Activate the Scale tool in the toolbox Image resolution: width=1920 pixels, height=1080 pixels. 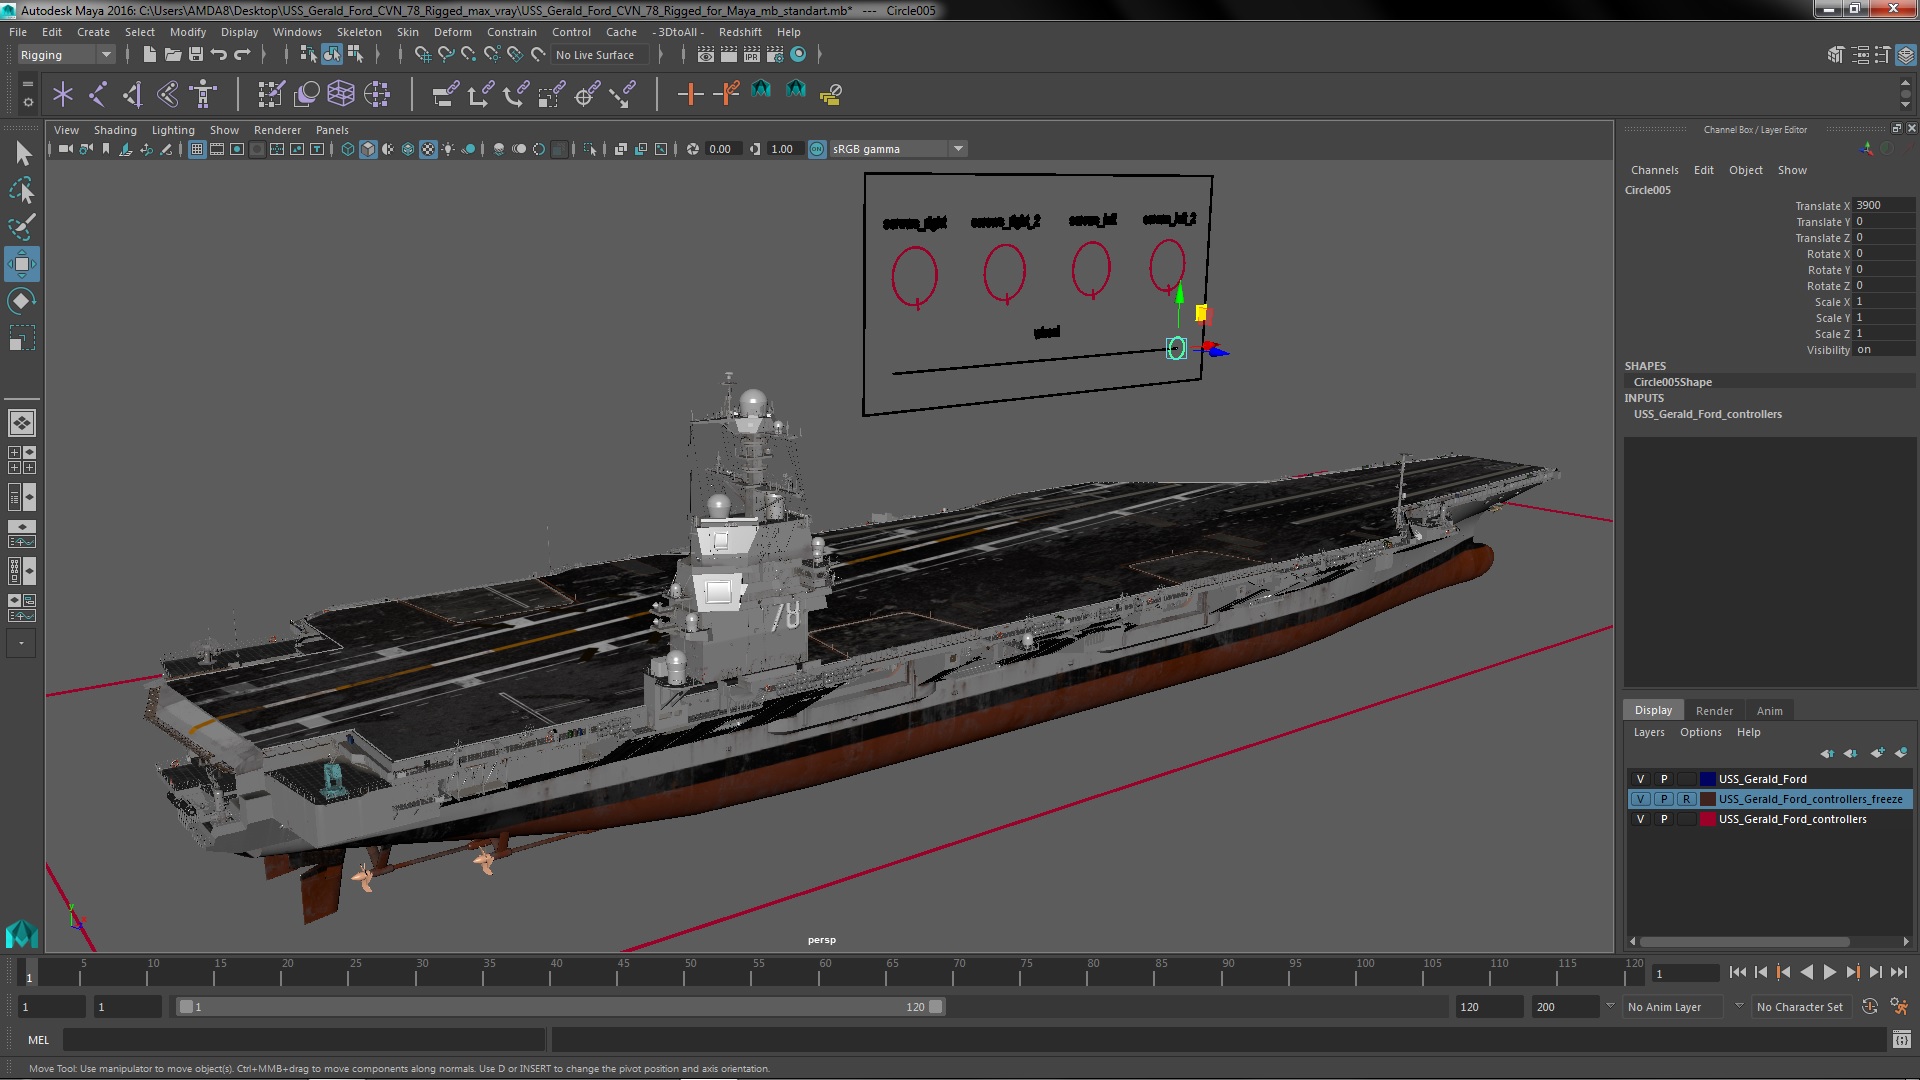click(22, 338)
